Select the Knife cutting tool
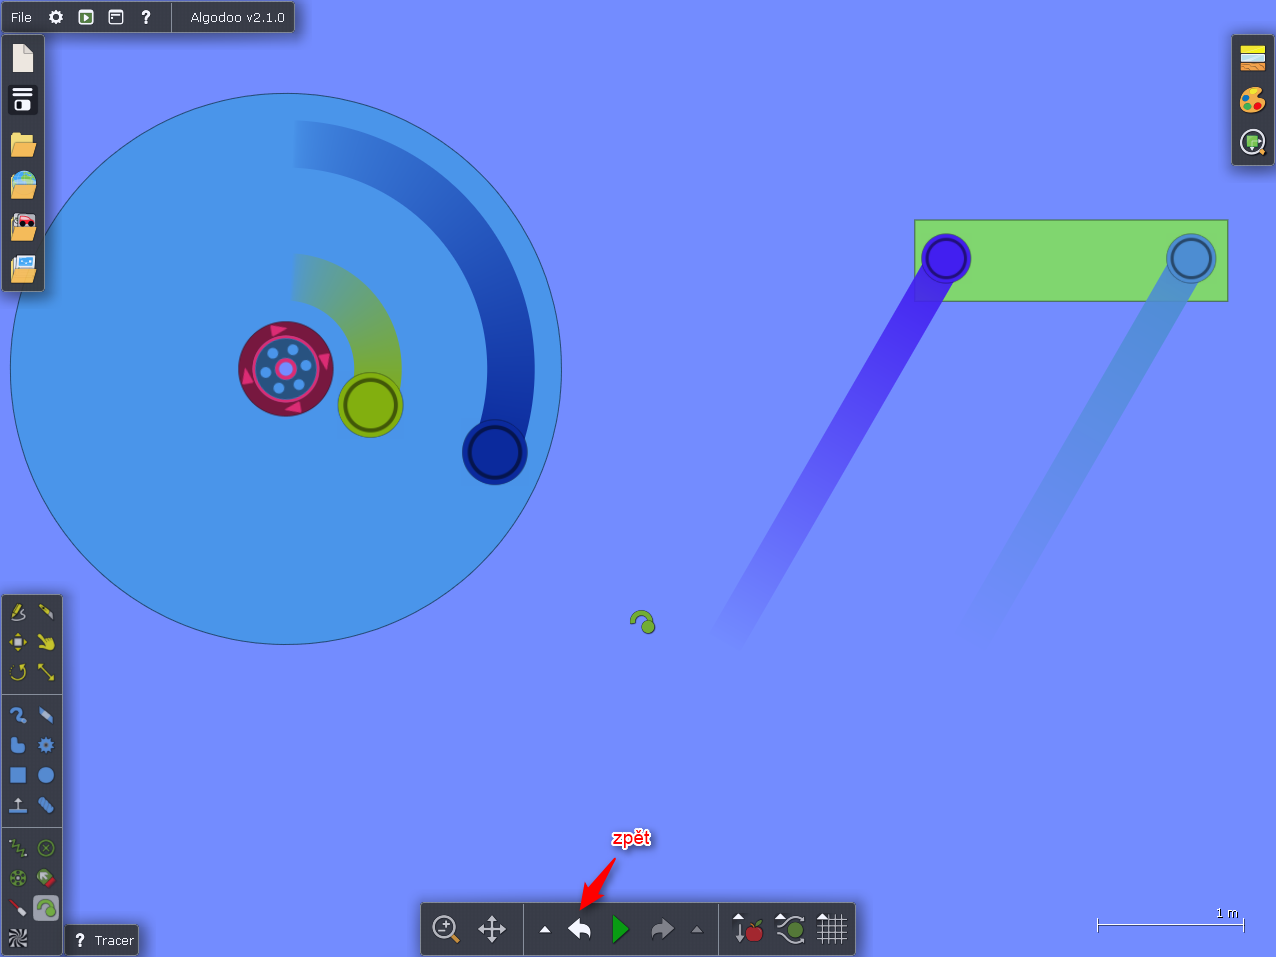The image size is (1276, 957). (x=46, y=611)
